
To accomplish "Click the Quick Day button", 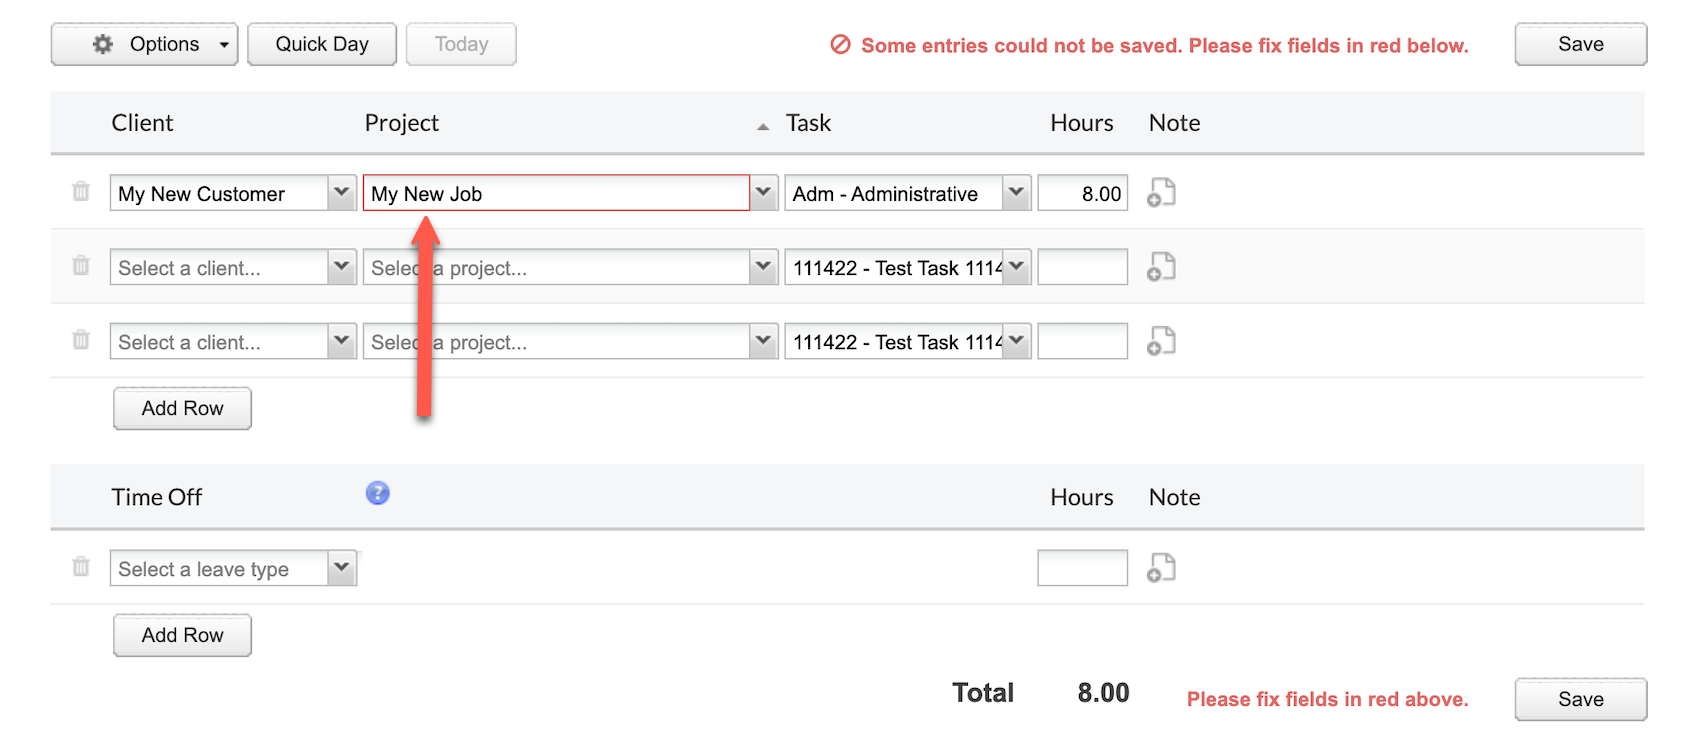I will tap(322, 44).
